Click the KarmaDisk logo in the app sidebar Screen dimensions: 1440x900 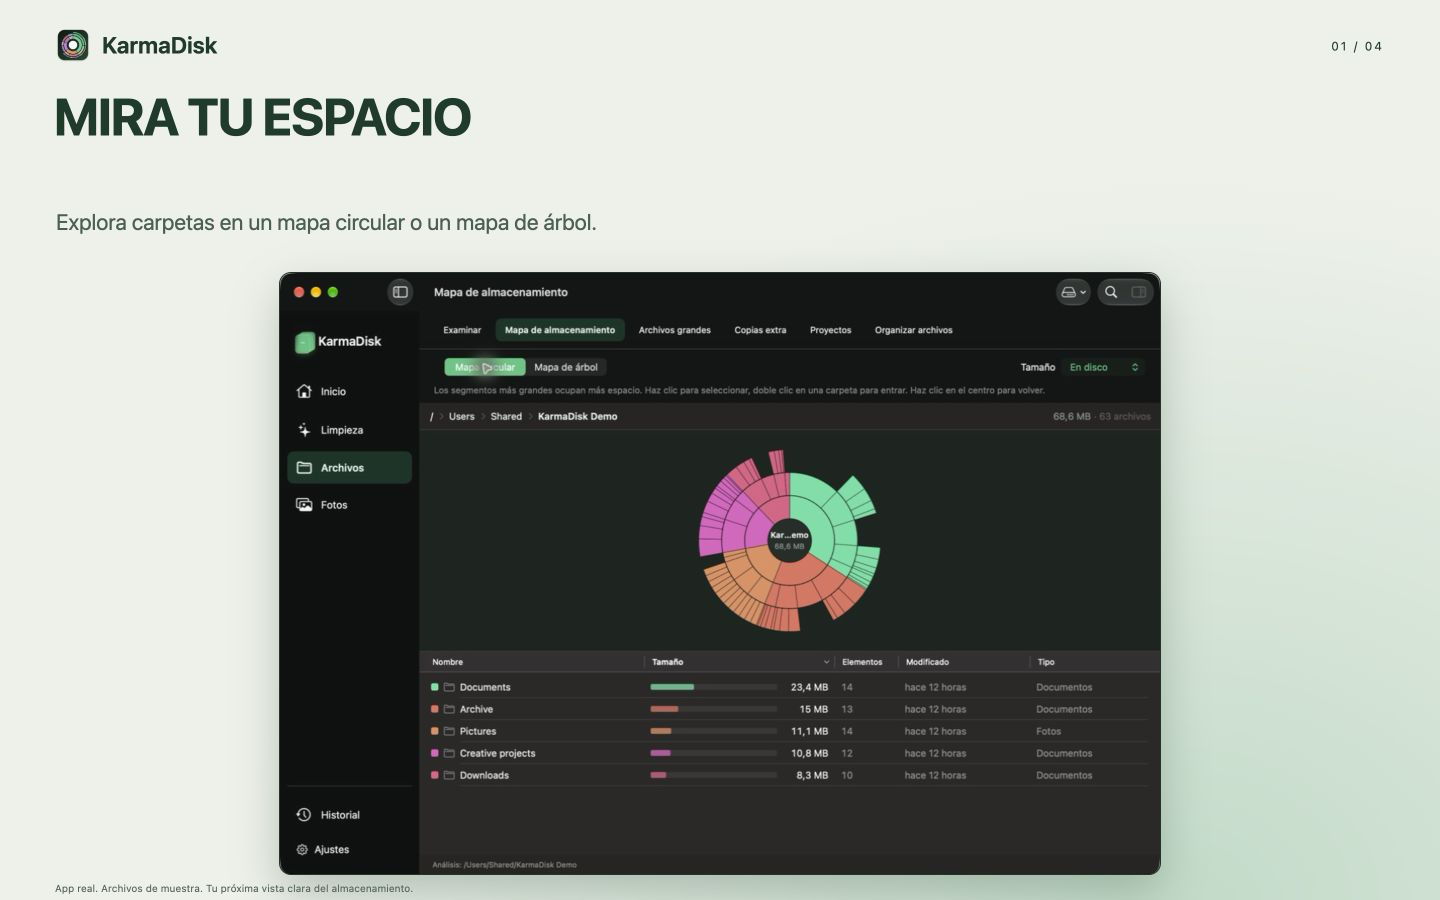(x=338, y=342)
